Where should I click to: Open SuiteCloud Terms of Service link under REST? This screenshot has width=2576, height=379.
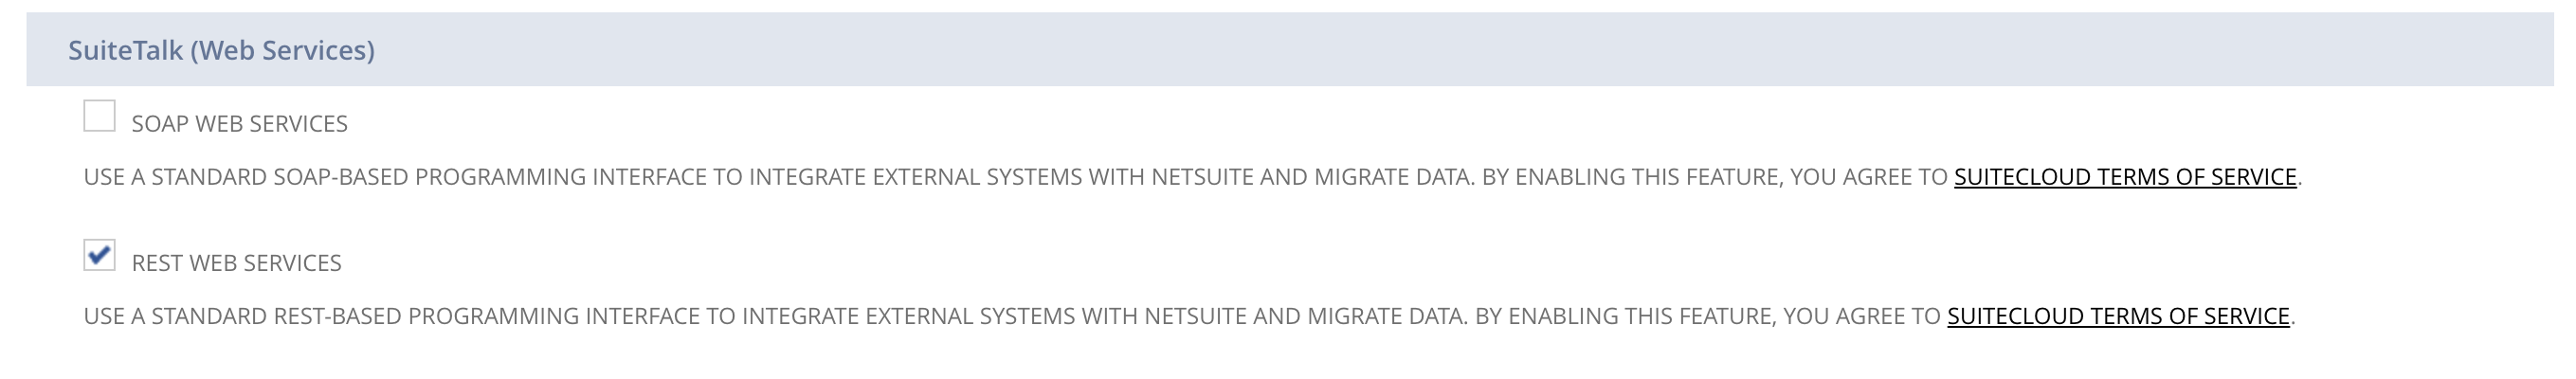coord(2118,316)
